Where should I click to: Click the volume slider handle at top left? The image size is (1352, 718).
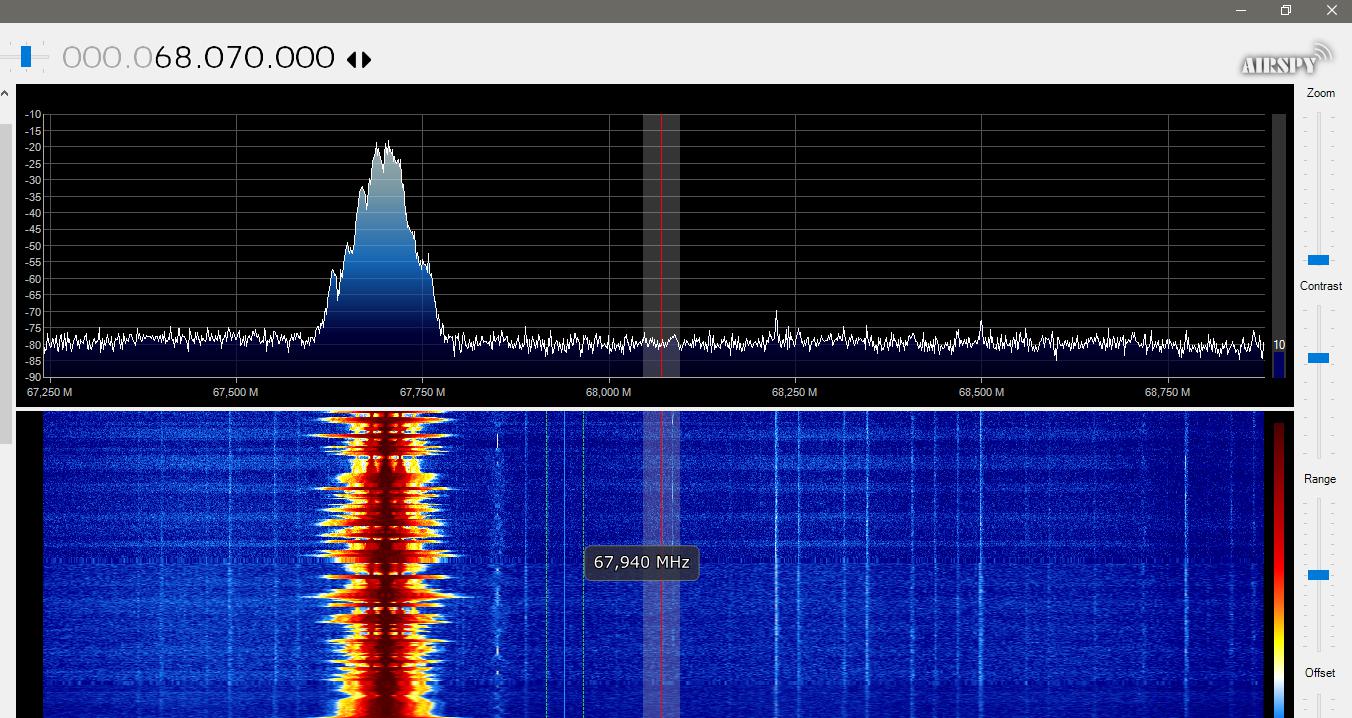(x=26, y=57)
